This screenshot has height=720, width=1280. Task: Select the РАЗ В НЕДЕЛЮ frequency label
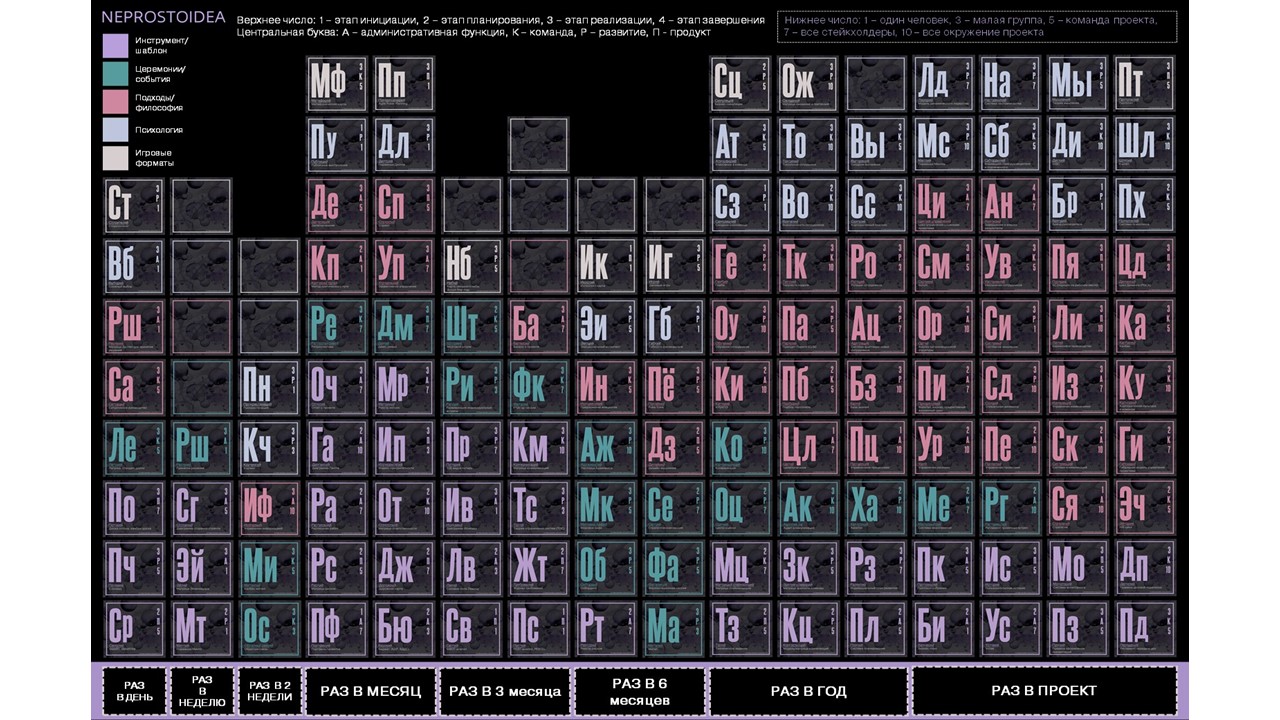coord(202,691)
